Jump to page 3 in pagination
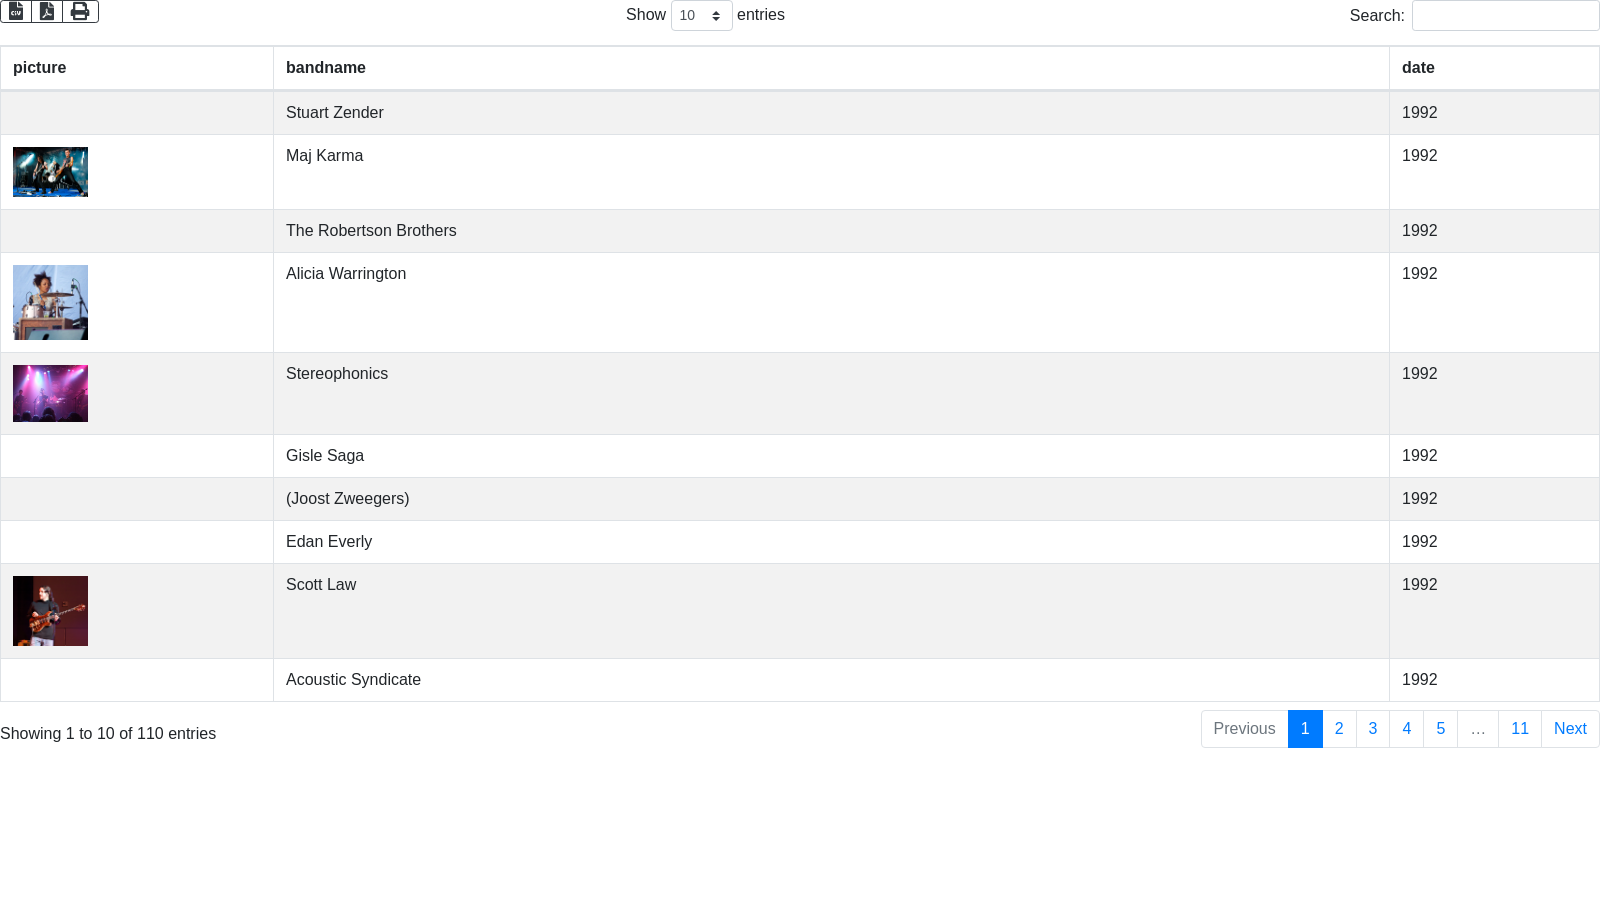Screen dimensions: 1600x900 [x=1373, y=729]
